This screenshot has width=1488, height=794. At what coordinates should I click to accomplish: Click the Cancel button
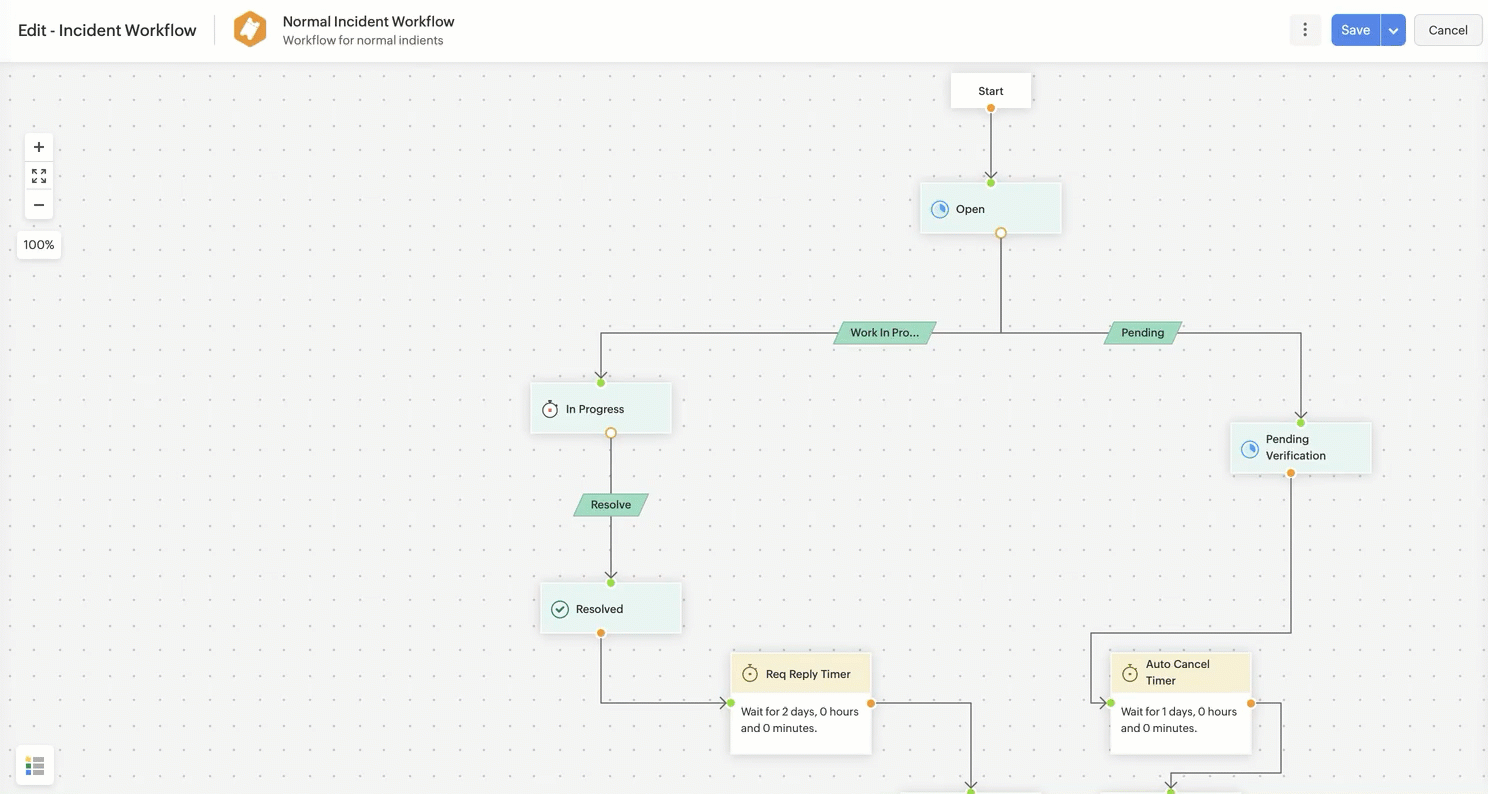[1448, 29]
